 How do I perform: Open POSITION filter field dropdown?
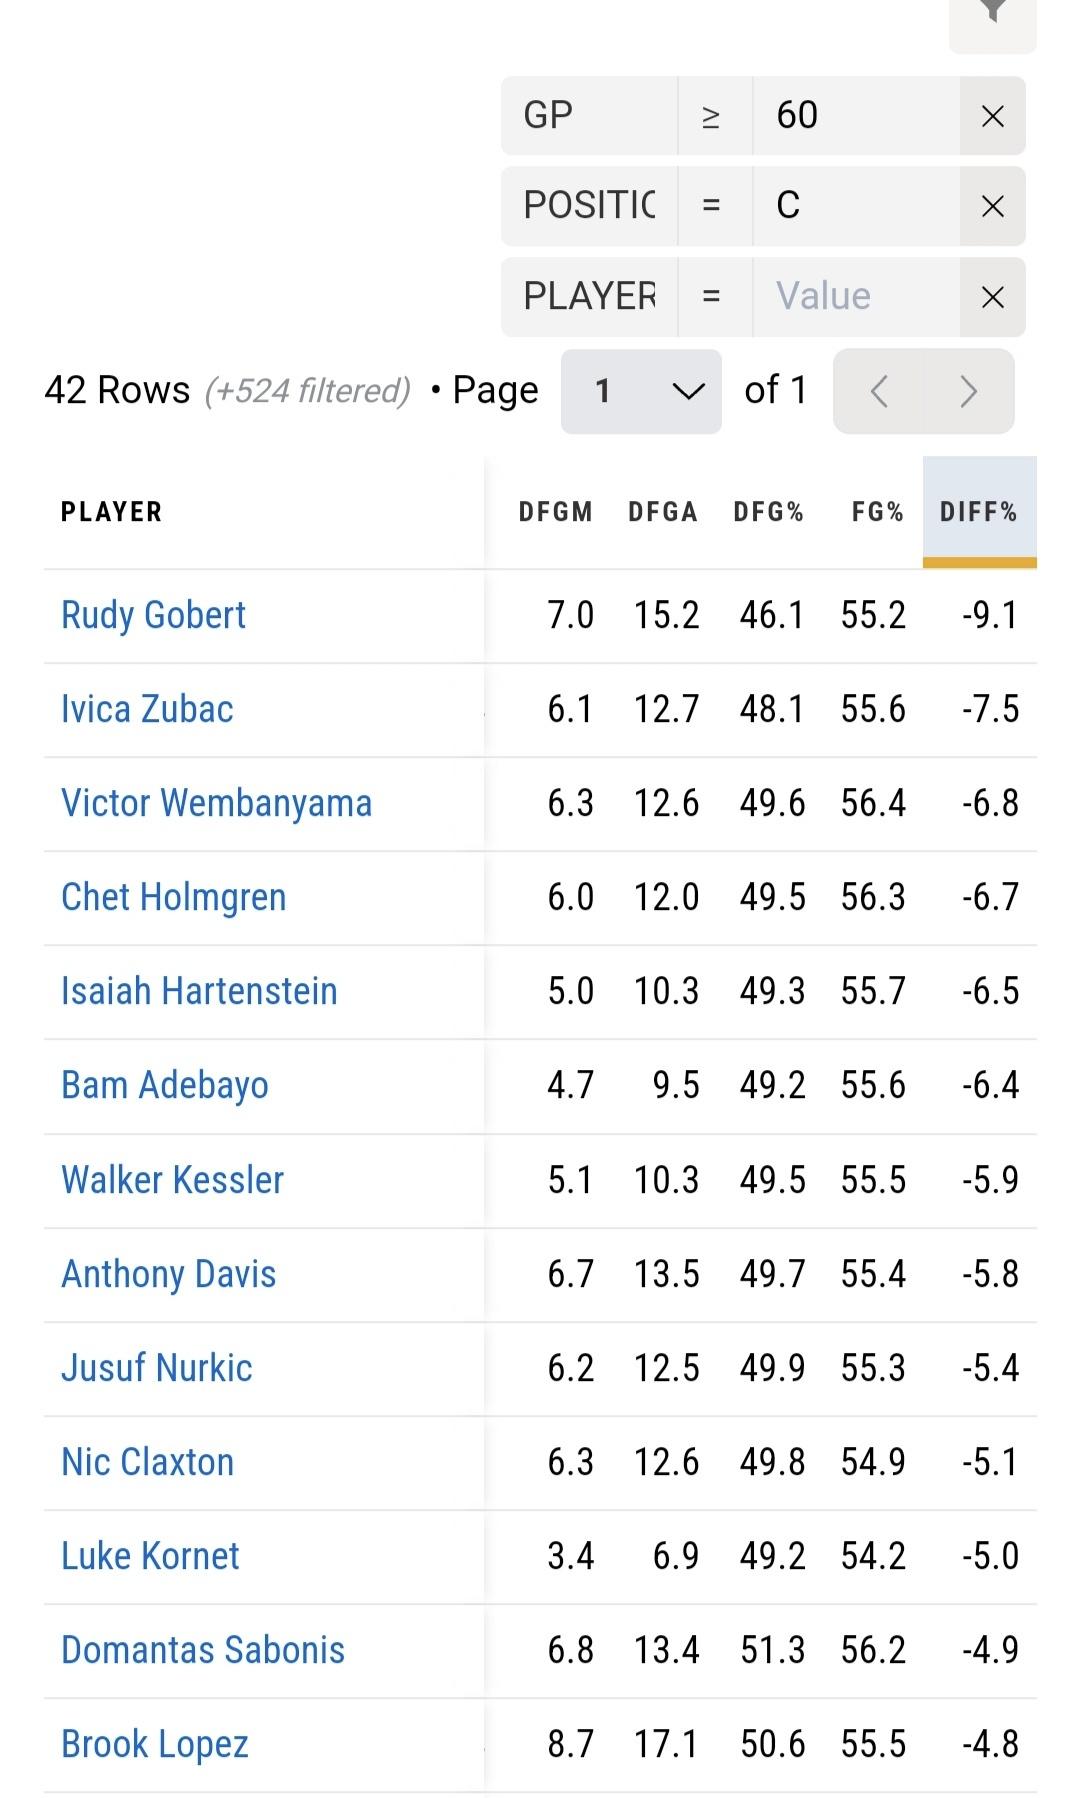coord(589,206)
